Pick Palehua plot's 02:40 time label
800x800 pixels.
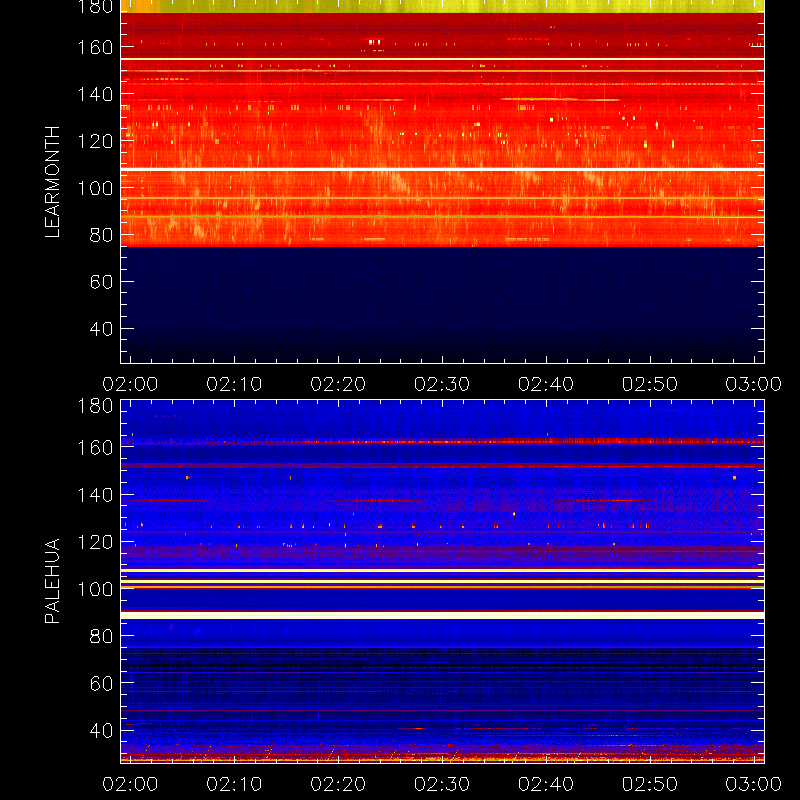click(546, 784)
